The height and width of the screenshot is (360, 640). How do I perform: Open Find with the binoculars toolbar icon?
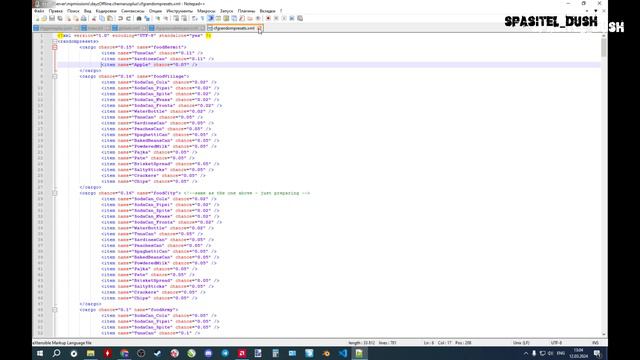tap(138, 18)
